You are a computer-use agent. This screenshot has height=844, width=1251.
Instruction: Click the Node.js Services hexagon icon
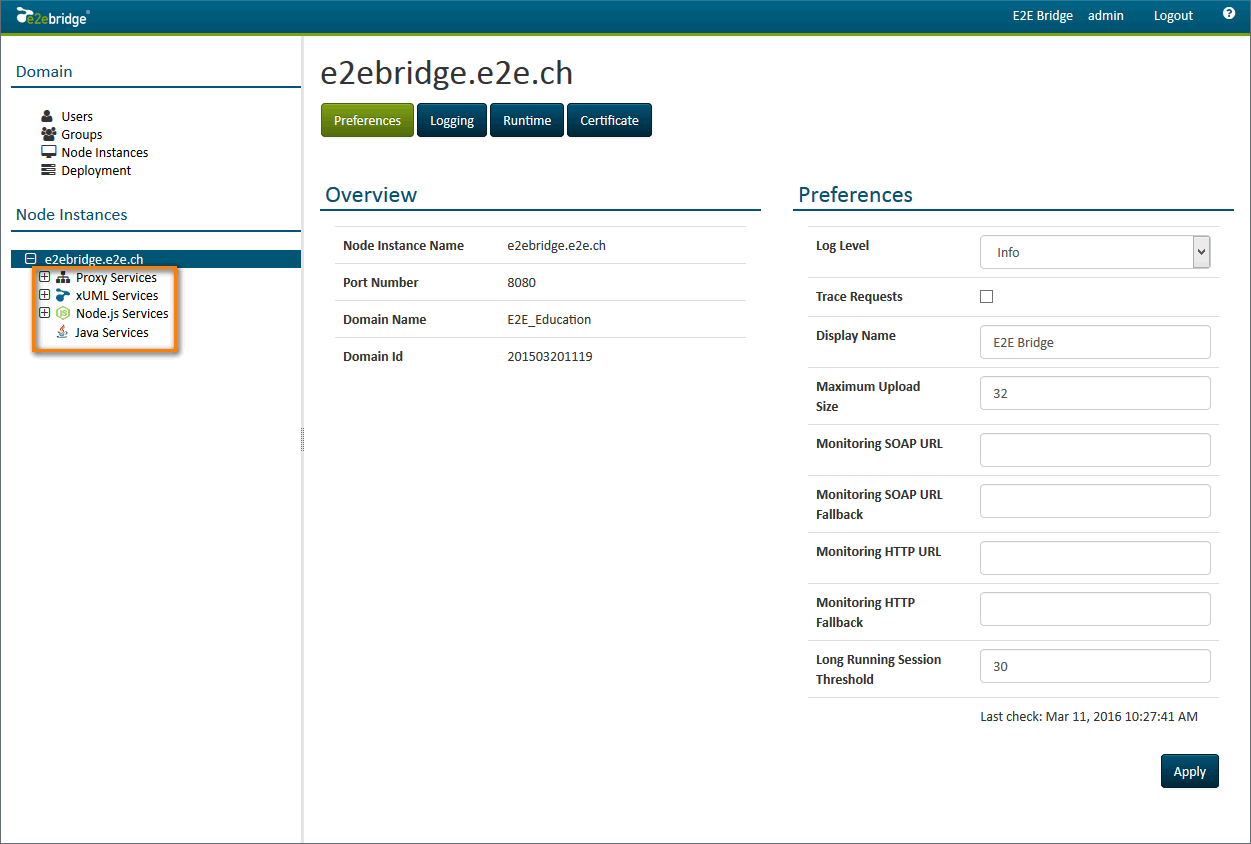pyautogui.click(x=64, y=314)
